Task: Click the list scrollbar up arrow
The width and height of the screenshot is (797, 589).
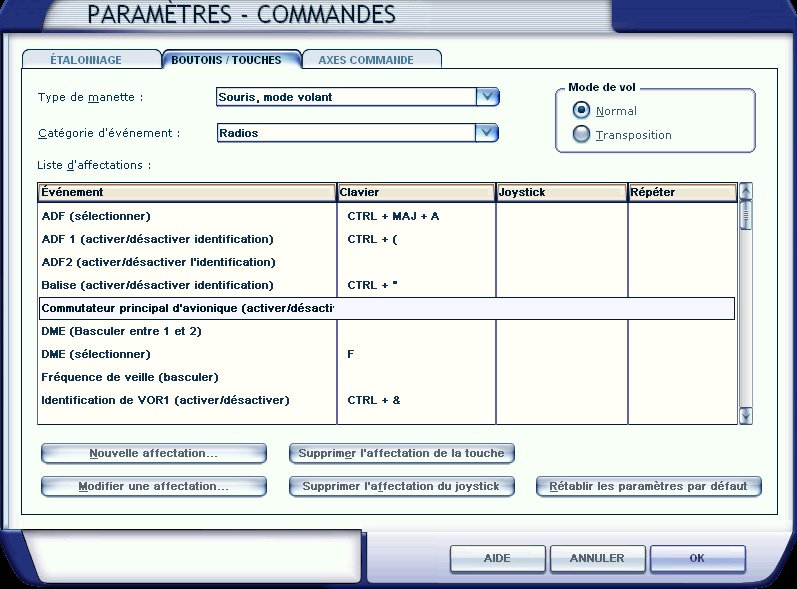Action: pyautogui.click(x=746, y=192)
